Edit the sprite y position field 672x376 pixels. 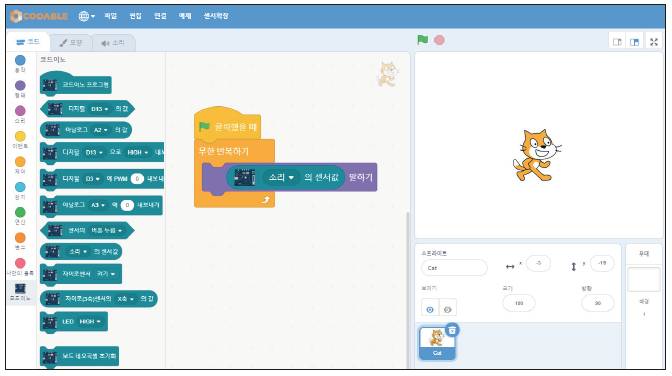(602, 263)
